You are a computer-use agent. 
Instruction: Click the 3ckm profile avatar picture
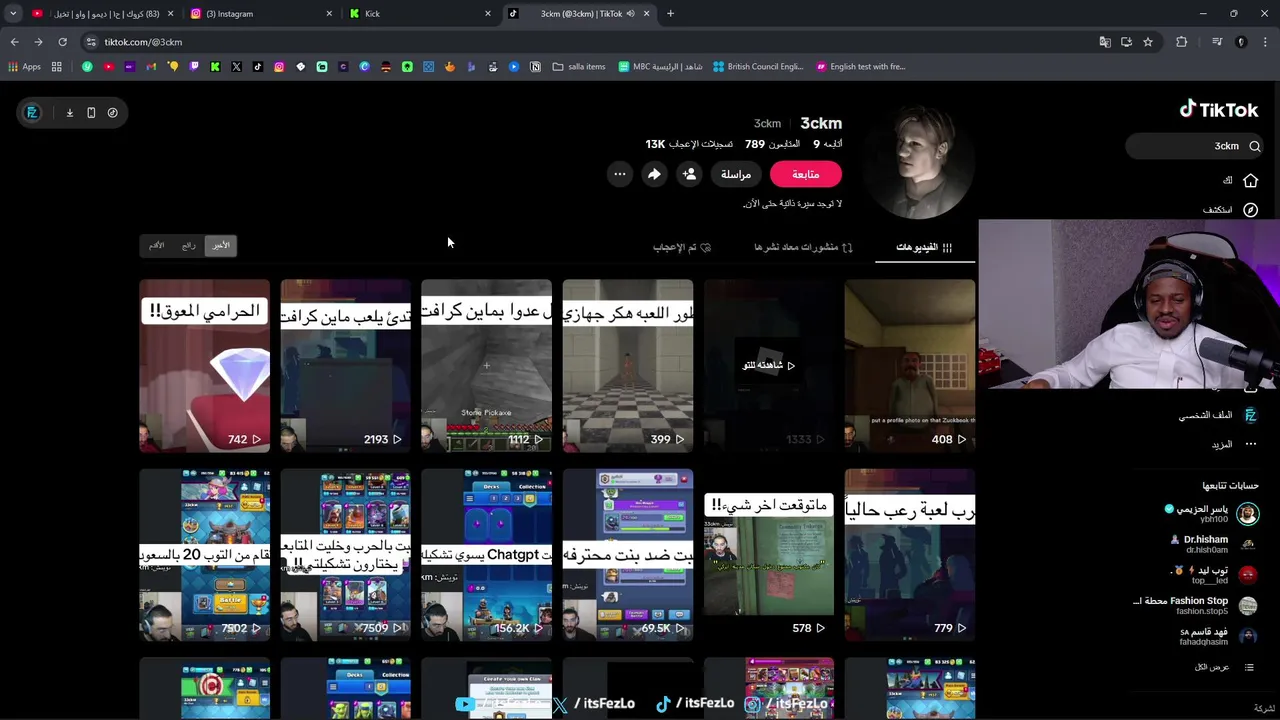tap(920, 161)
